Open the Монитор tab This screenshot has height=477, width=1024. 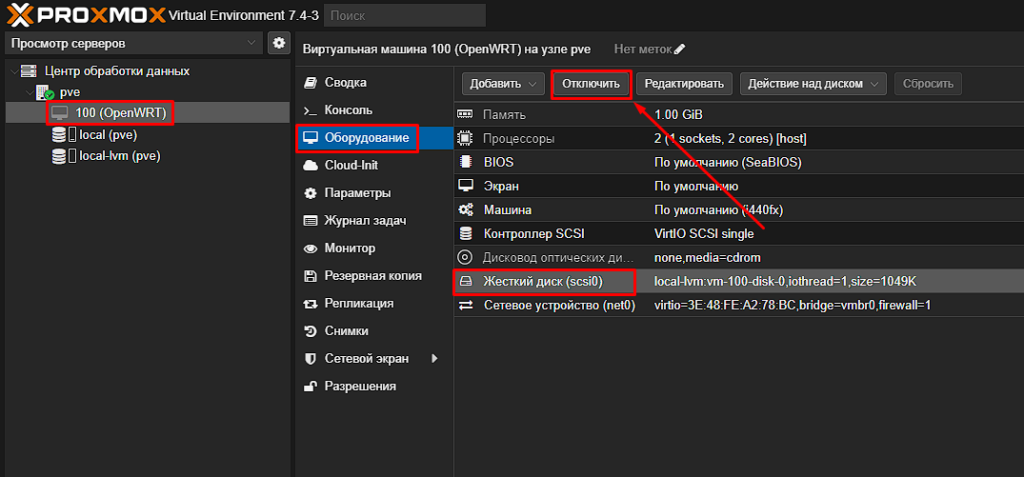[x=374, y=248]
